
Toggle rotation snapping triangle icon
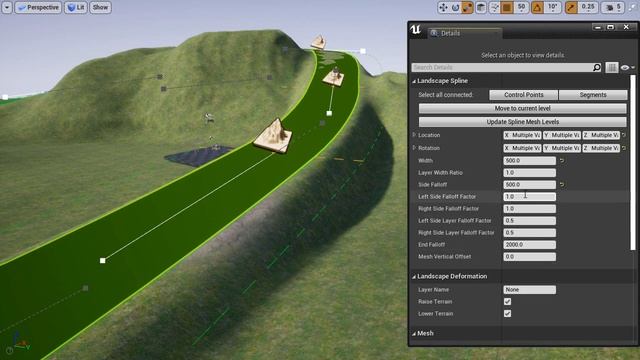pos(537,7)
